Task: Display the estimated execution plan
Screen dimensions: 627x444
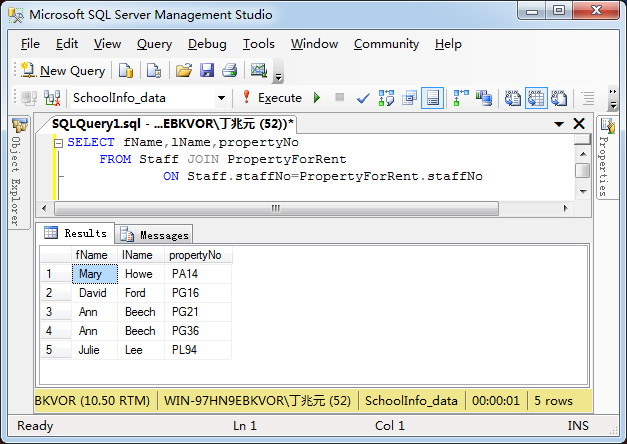Action: tap(386, 98)
